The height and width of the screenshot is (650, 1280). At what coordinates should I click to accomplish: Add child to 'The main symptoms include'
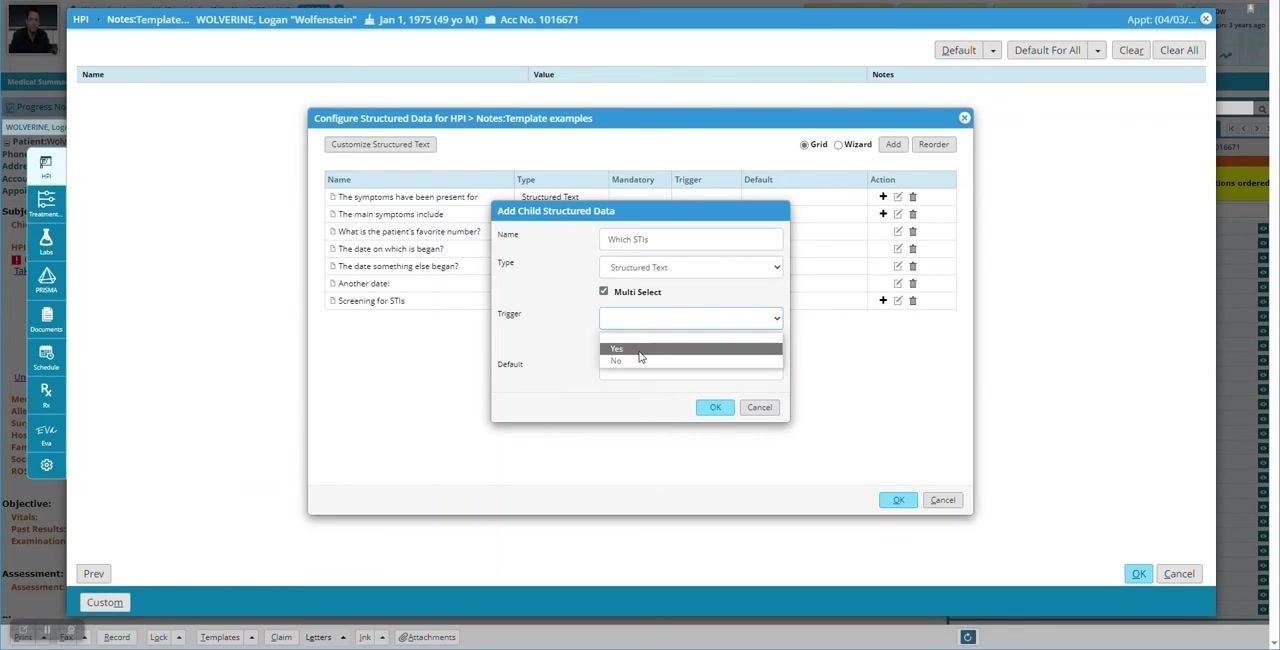[x=883, y=214]
